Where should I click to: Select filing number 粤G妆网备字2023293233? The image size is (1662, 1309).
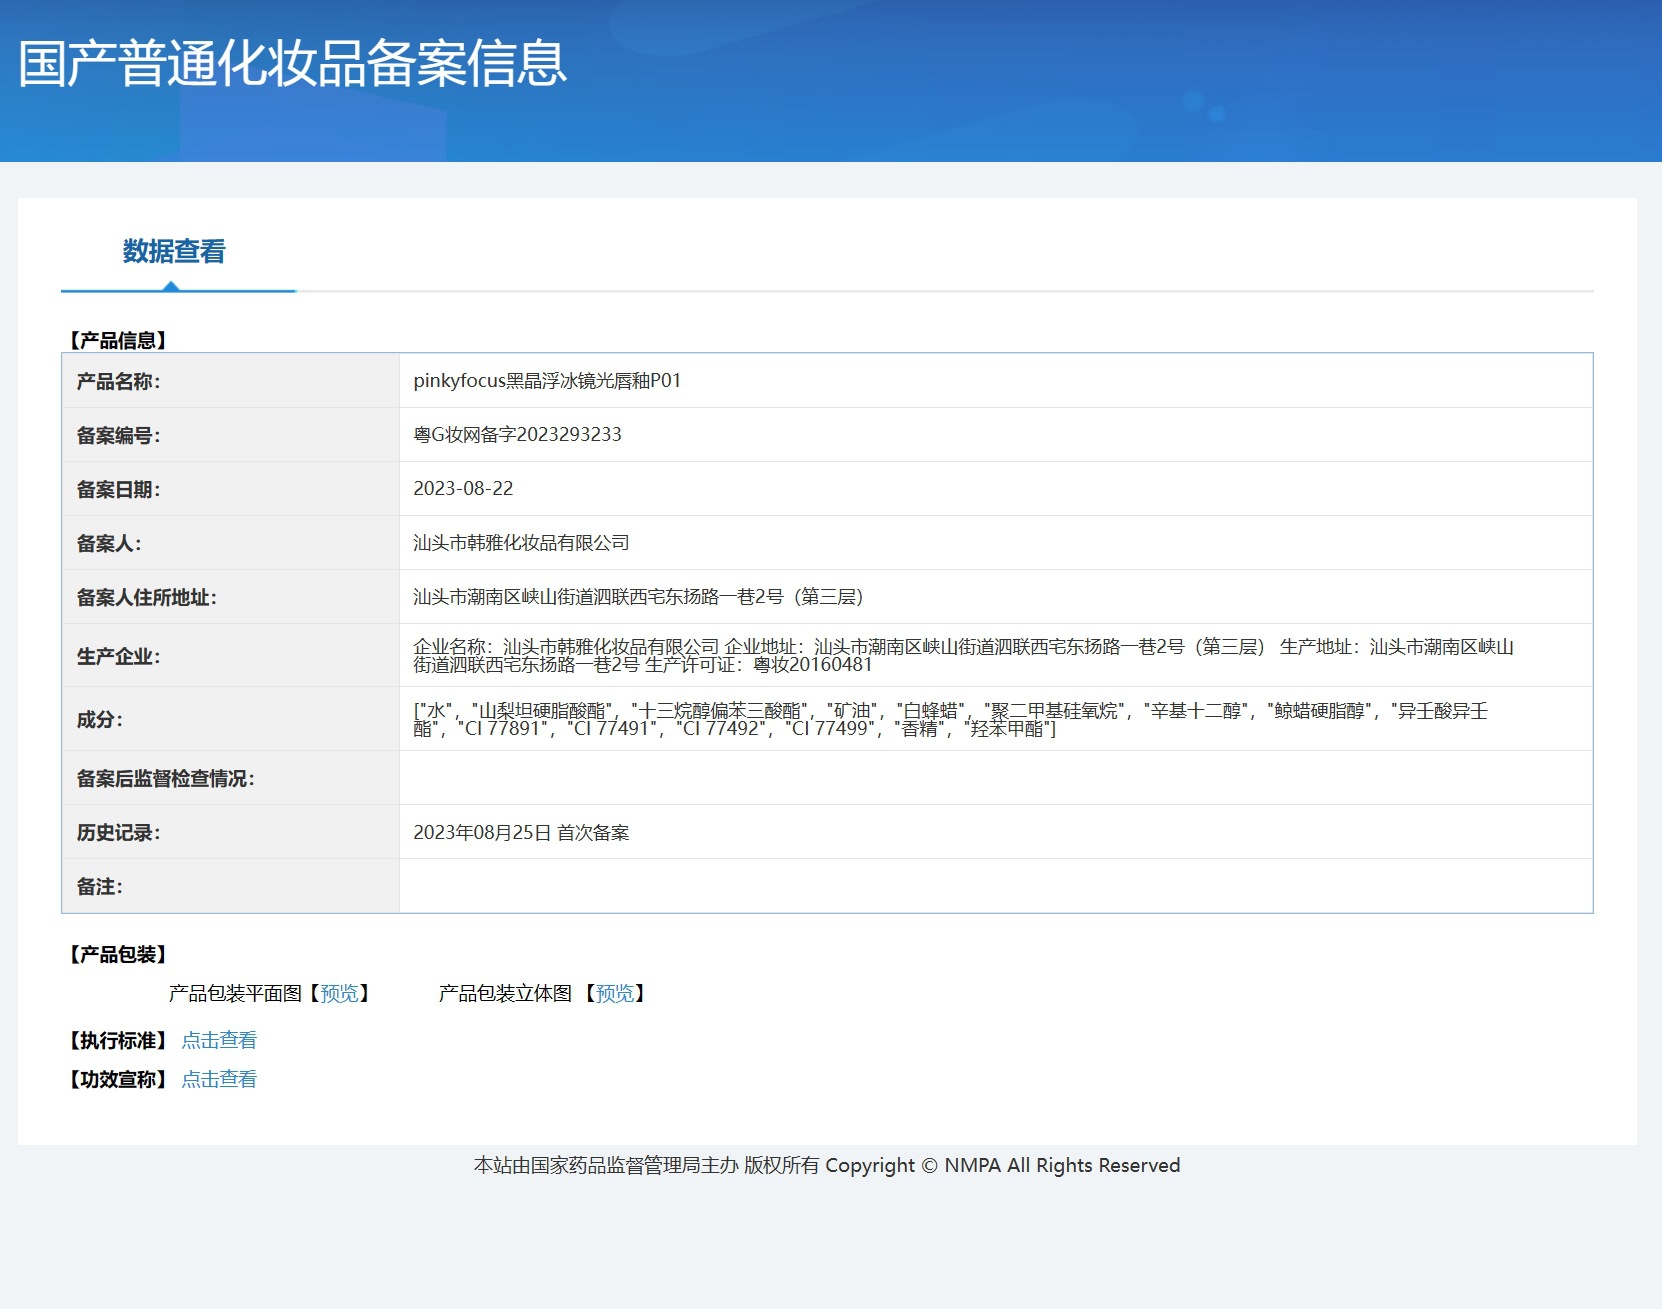tap(517, 435)
